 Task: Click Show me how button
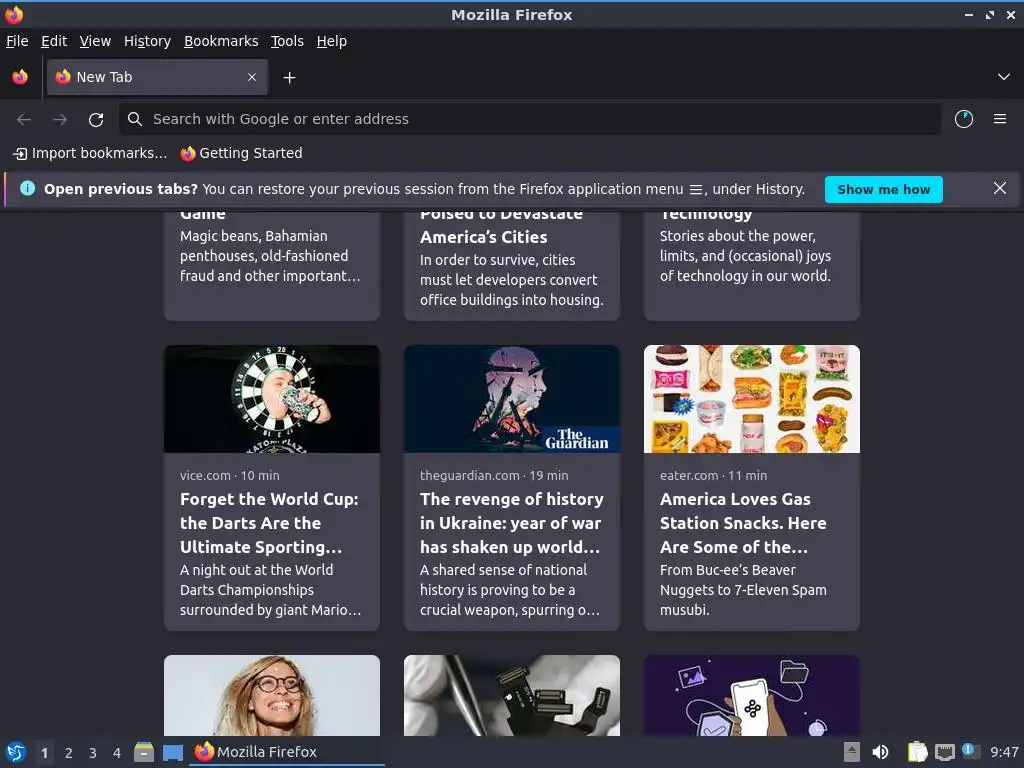point(884,189)
